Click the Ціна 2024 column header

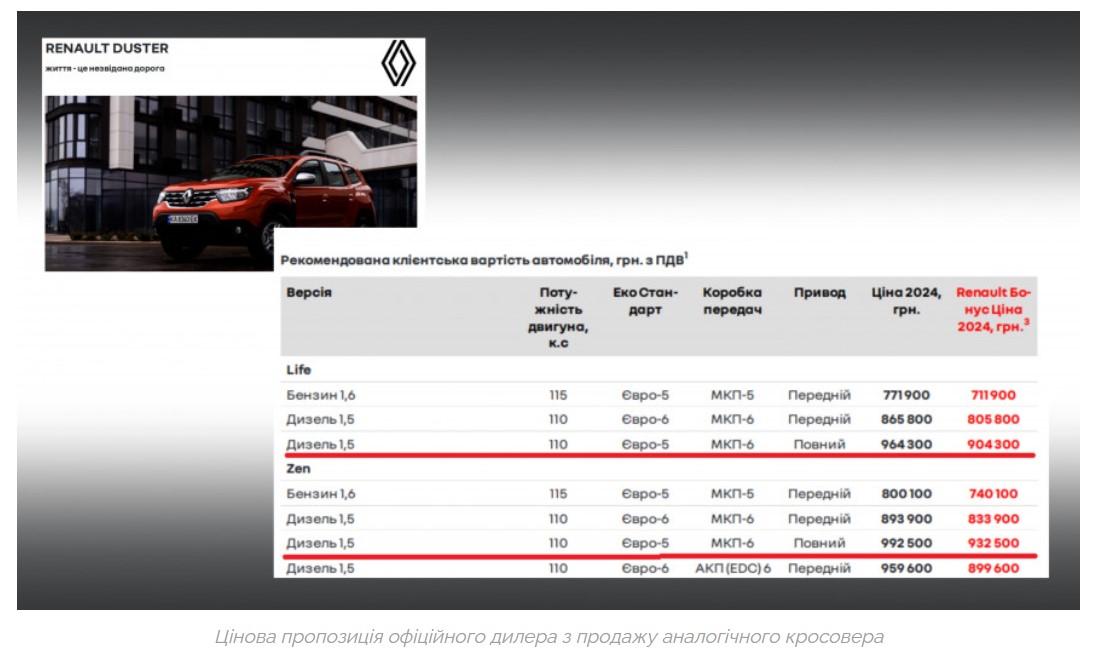[906, 301]
